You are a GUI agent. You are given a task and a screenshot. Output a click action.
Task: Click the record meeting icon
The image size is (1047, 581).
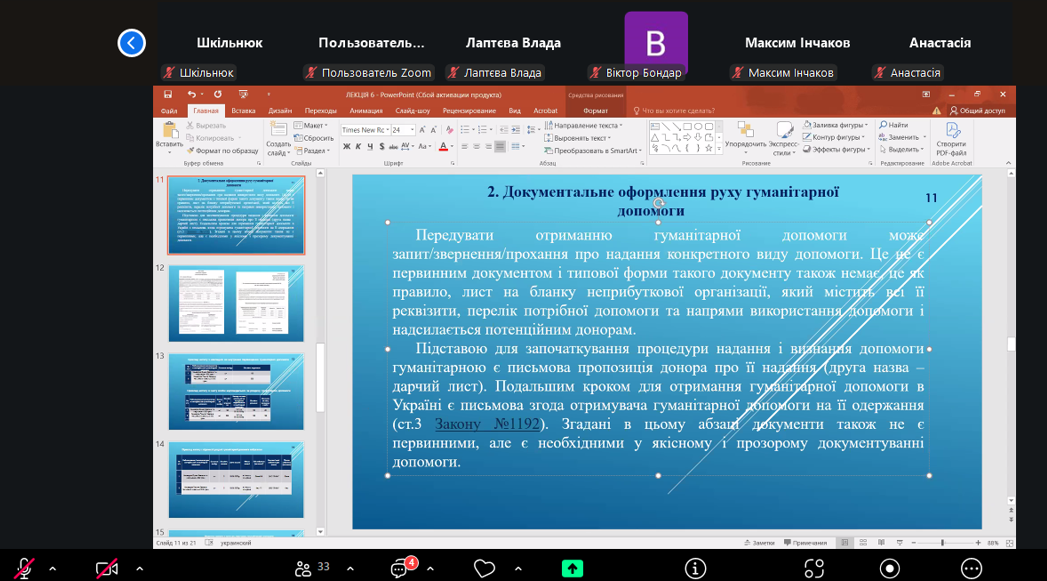[x=889, y=568]
